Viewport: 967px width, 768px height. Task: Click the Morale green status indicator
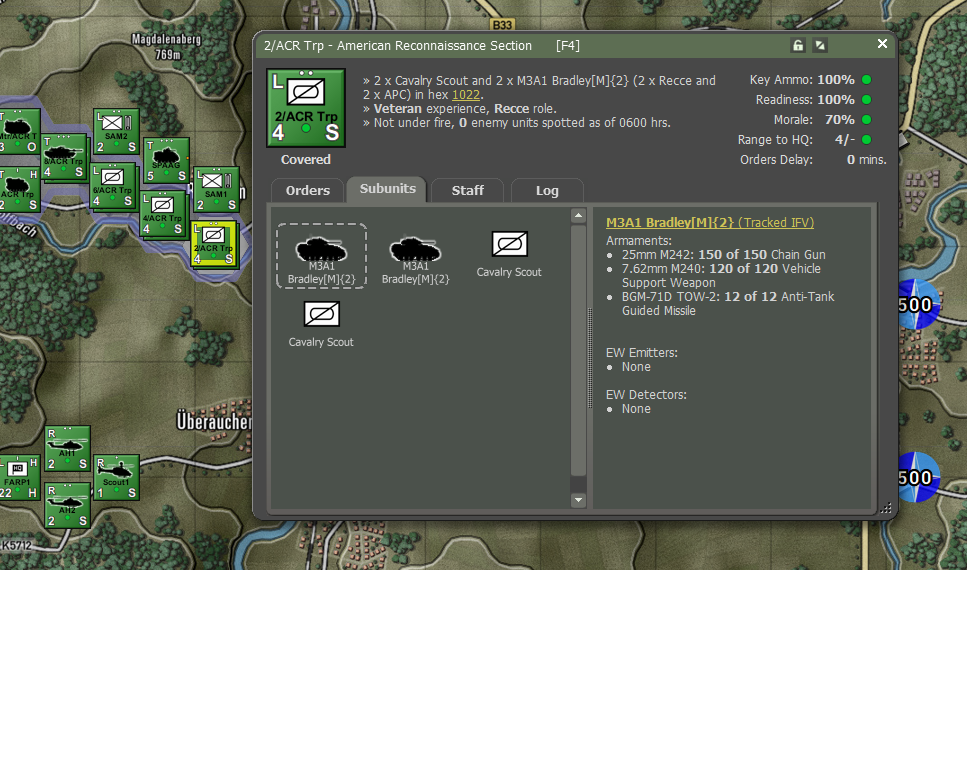866,120
